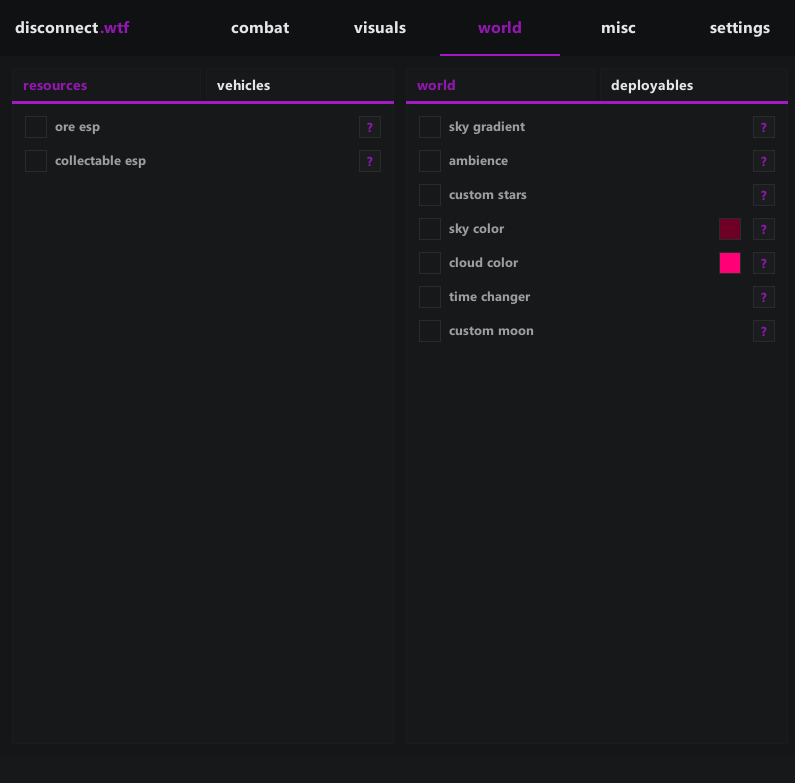
Task: Check the collectable esp option
Action: pos(36,161)
